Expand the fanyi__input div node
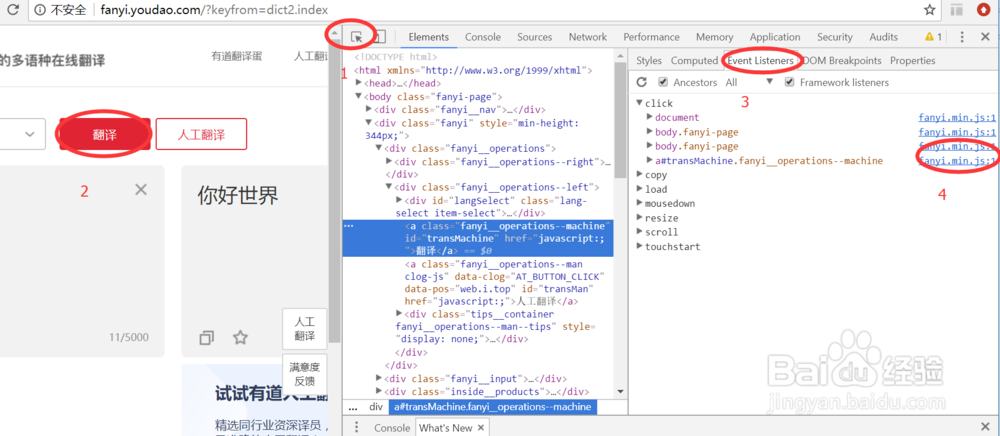Viewport: 1000px width, 436px height. pyautogui.click(x=379, y=379)
